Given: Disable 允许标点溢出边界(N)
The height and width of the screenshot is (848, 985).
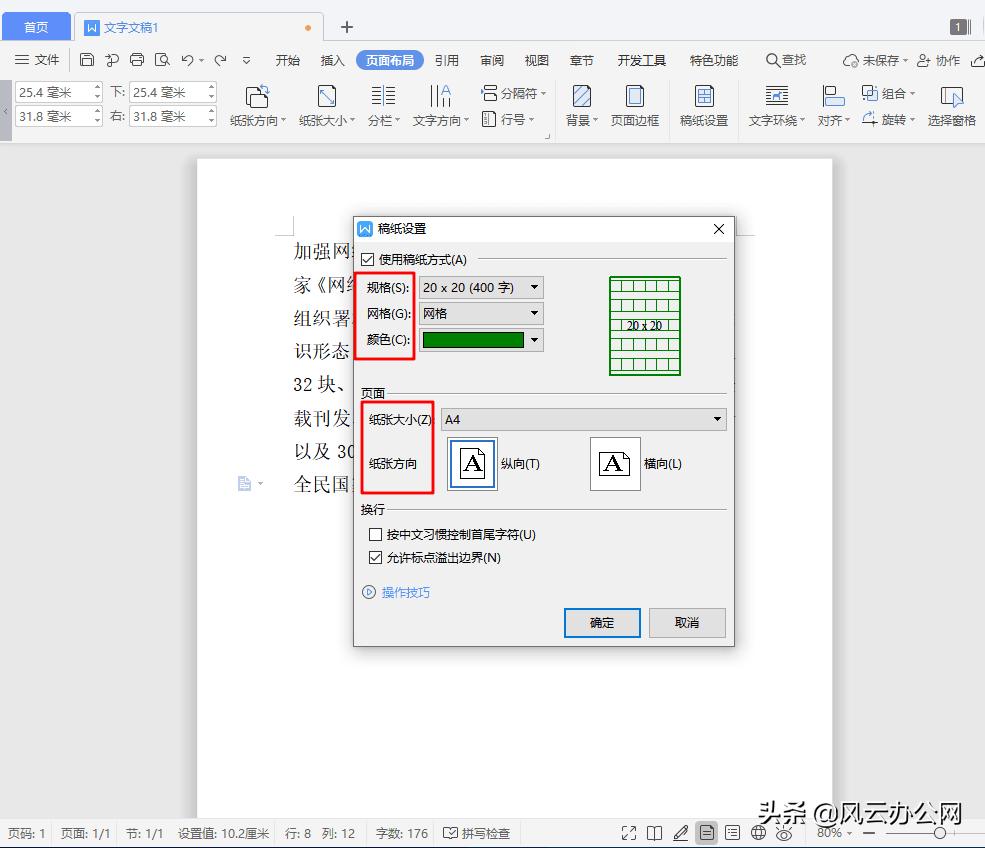Looking at the screenshot, I should pyautogui.click(x=377, y=558).
